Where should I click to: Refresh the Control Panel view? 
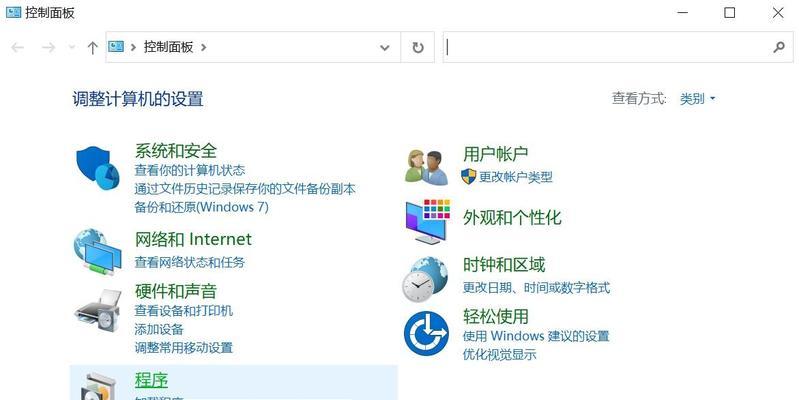(418, 47)
